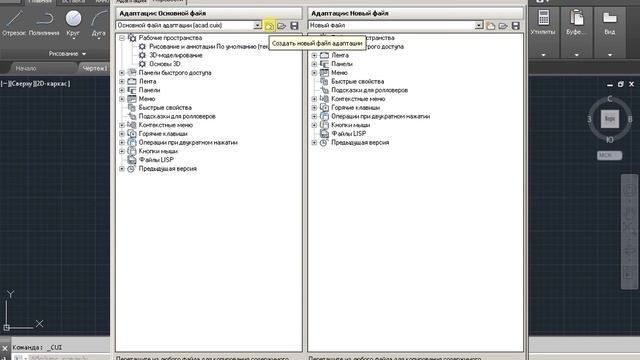
Task: Expand the Вид panel arrow
Action: coord(610,55)
